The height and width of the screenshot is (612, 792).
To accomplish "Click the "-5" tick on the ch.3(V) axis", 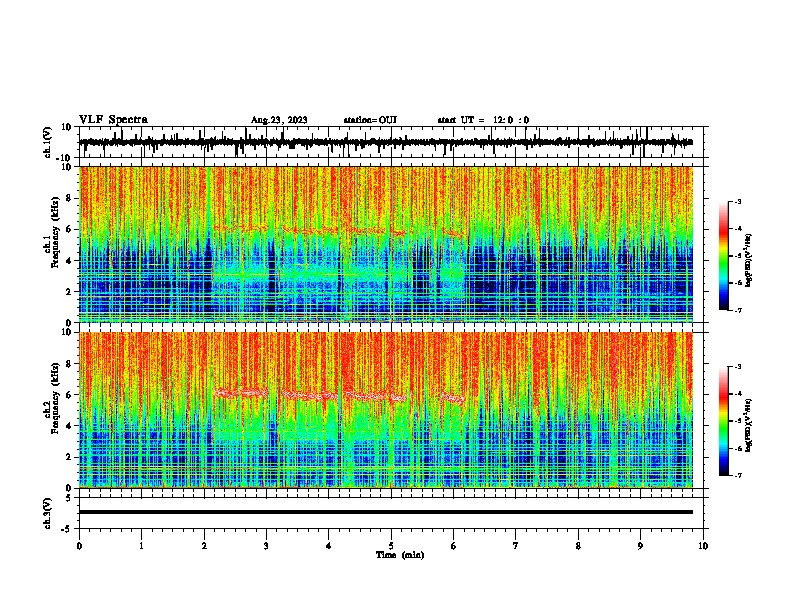I will tap(68, 529).
